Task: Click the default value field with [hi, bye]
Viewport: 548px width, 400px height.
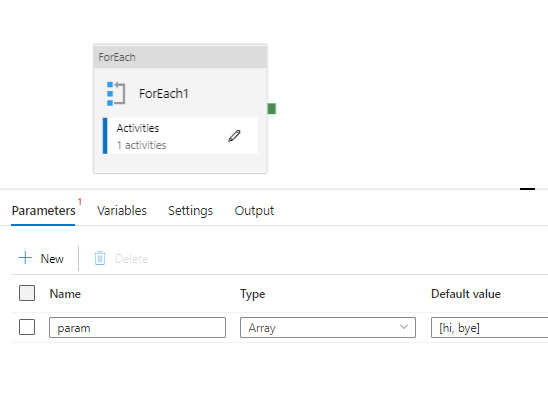Action: (x=490, y=328)
